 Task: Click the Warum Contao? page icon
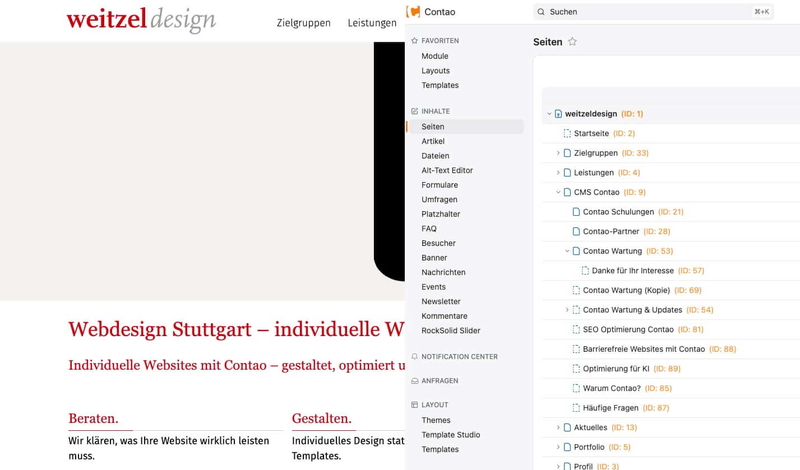point(576,388)
